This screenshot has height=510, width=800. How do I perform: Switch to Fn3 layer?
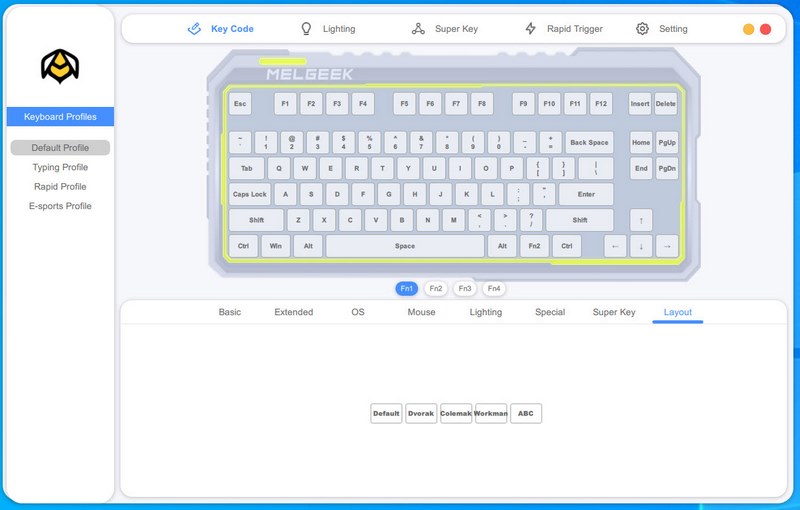click(x=465, y=289)
